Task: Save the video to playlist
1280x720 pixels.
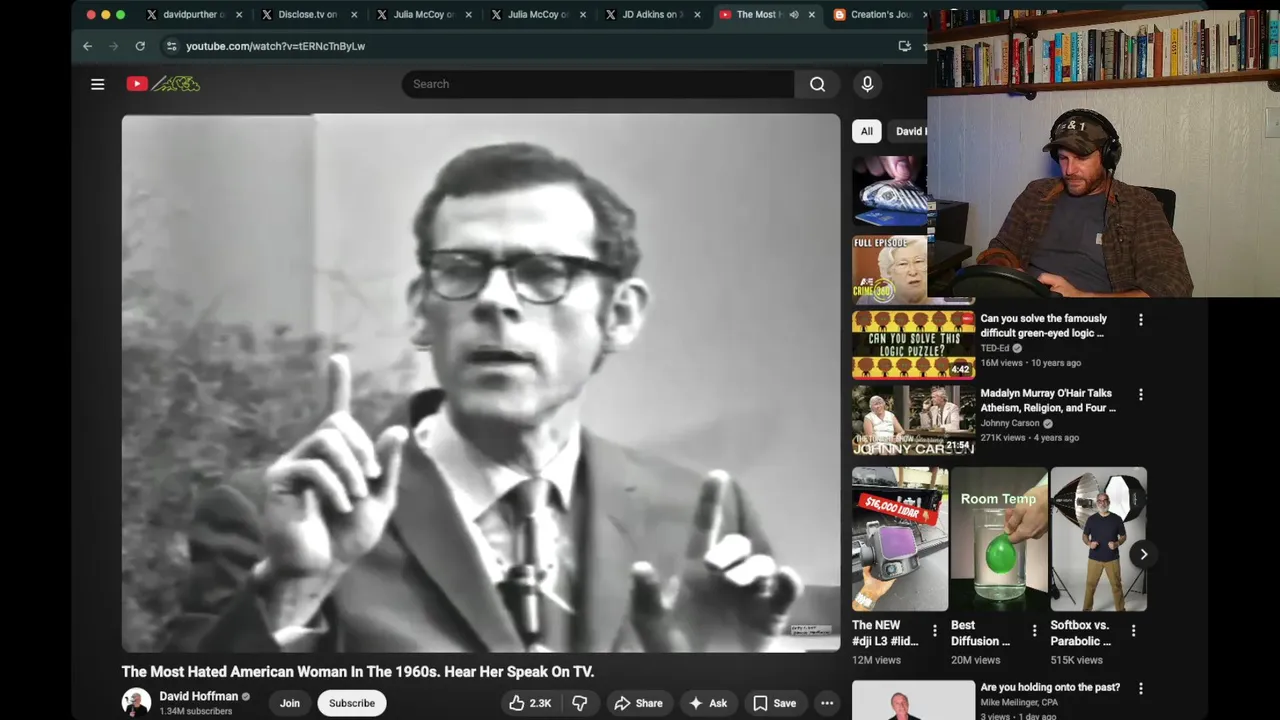Action: pos(774,703)
